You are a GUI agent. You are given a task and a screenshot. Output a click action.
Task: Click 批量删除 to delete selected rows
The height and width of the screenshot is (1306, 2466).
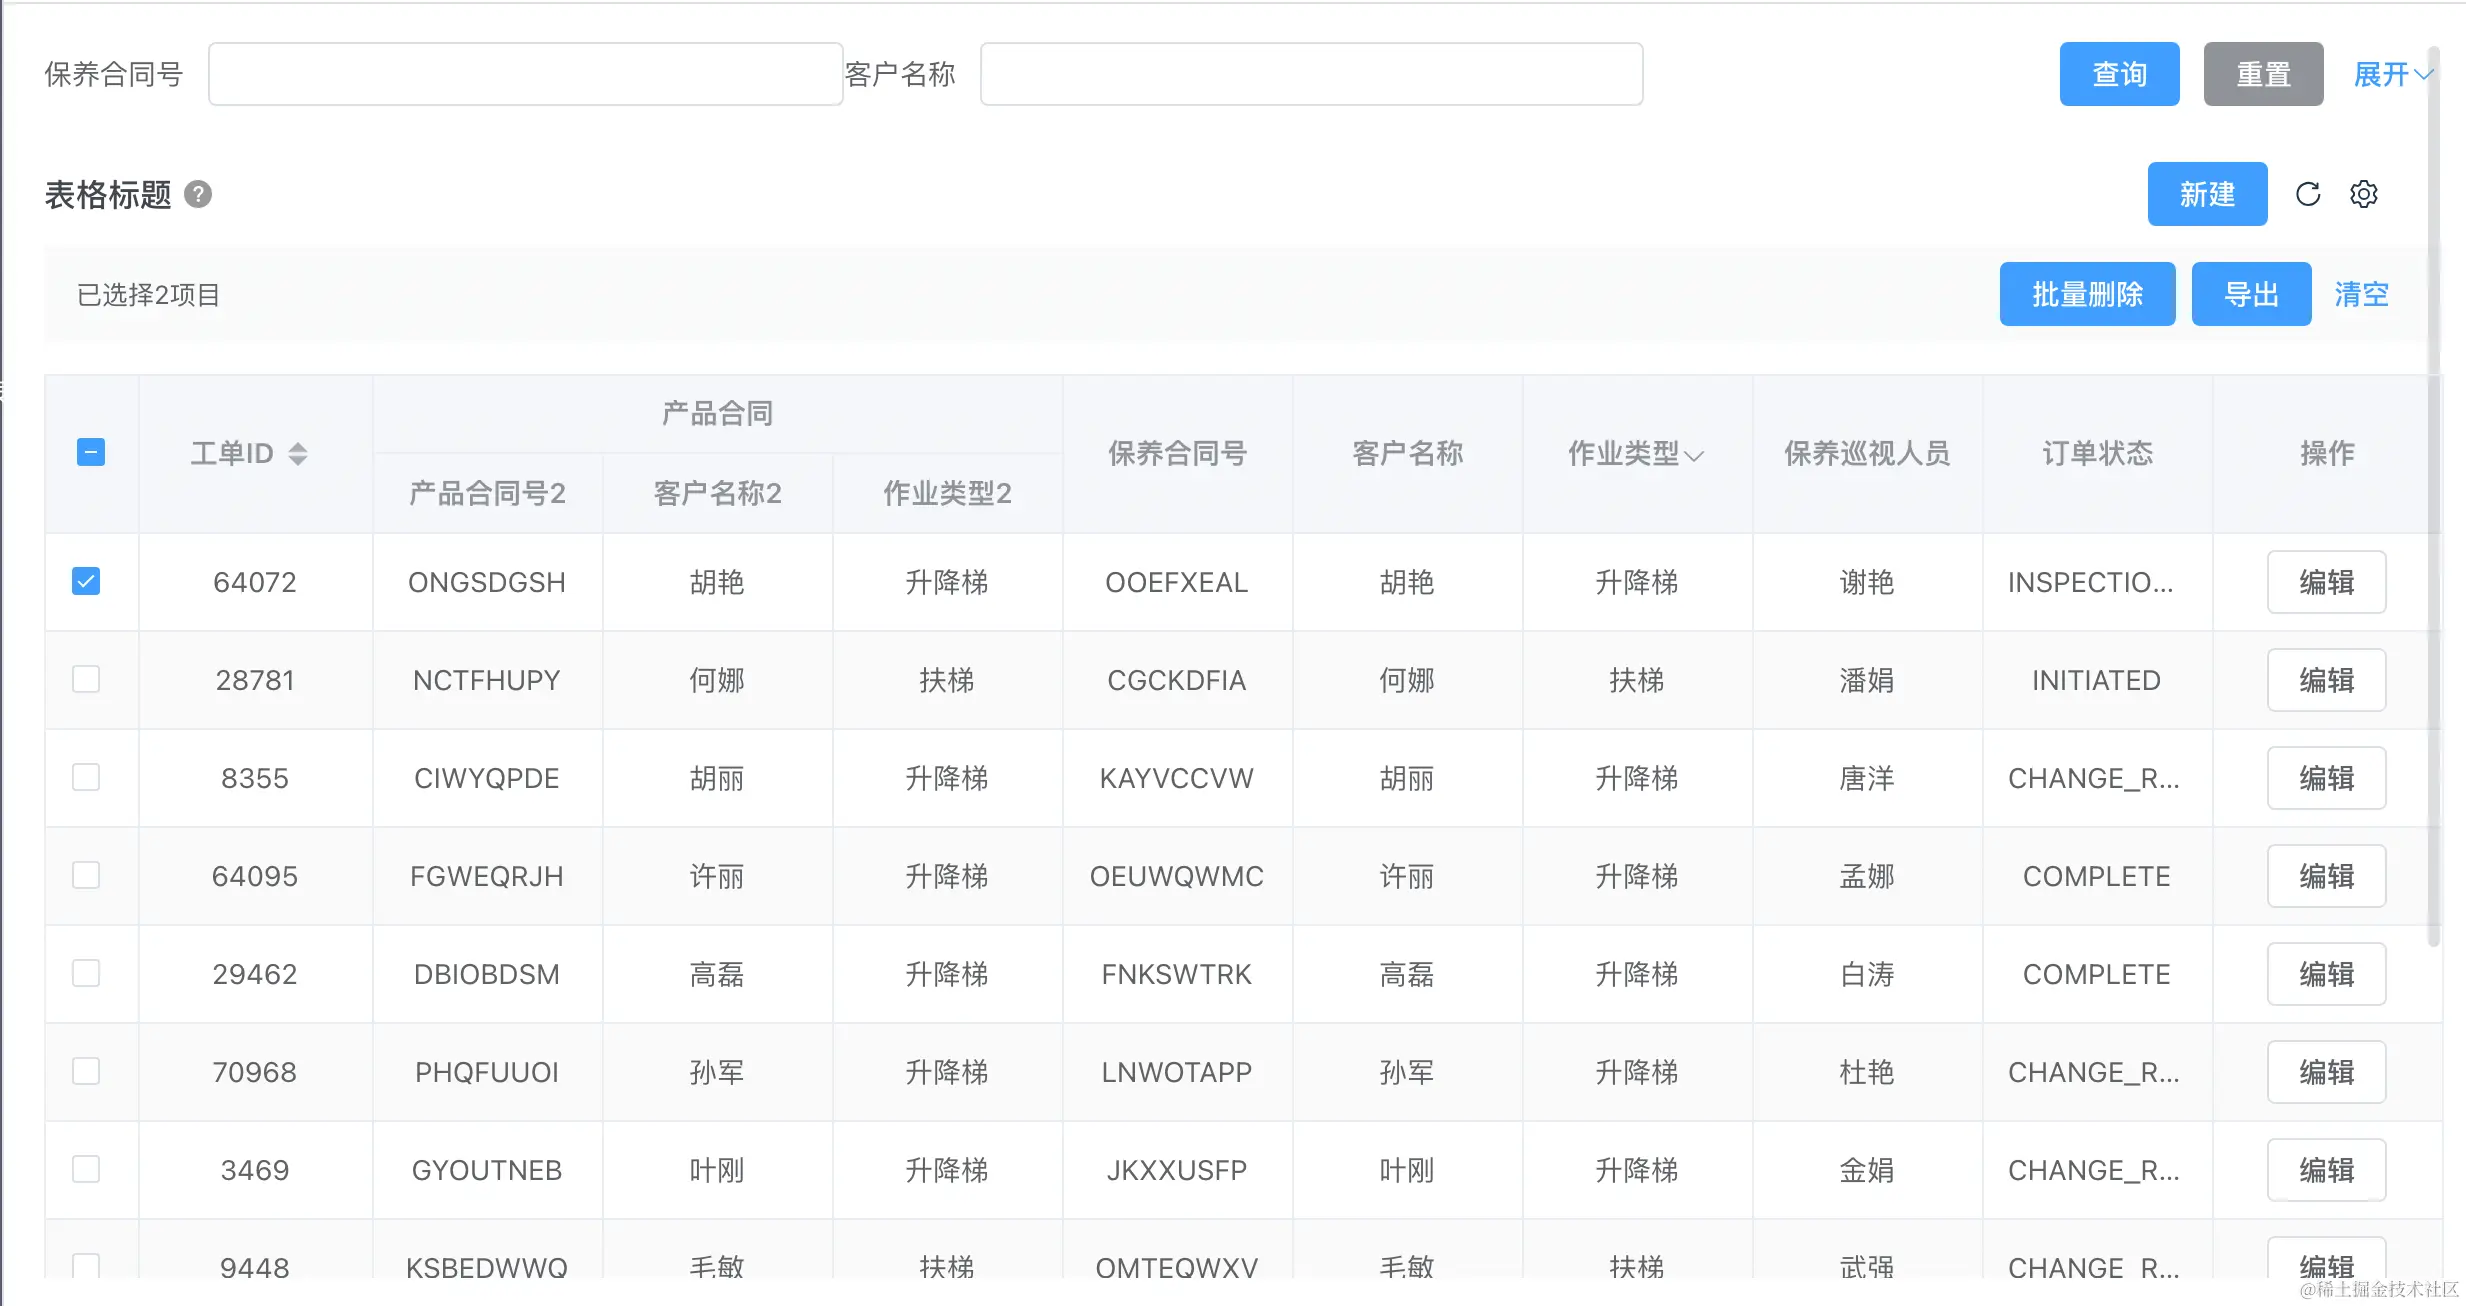[x=2087, y=294]
